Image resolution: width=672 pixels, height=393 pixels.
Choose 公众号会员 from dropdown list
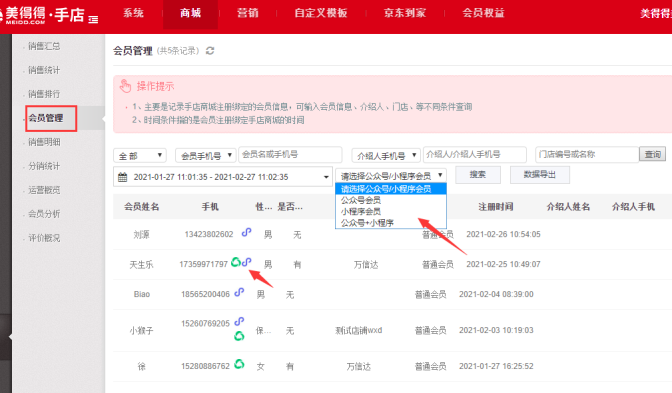[x=391, y=200]
